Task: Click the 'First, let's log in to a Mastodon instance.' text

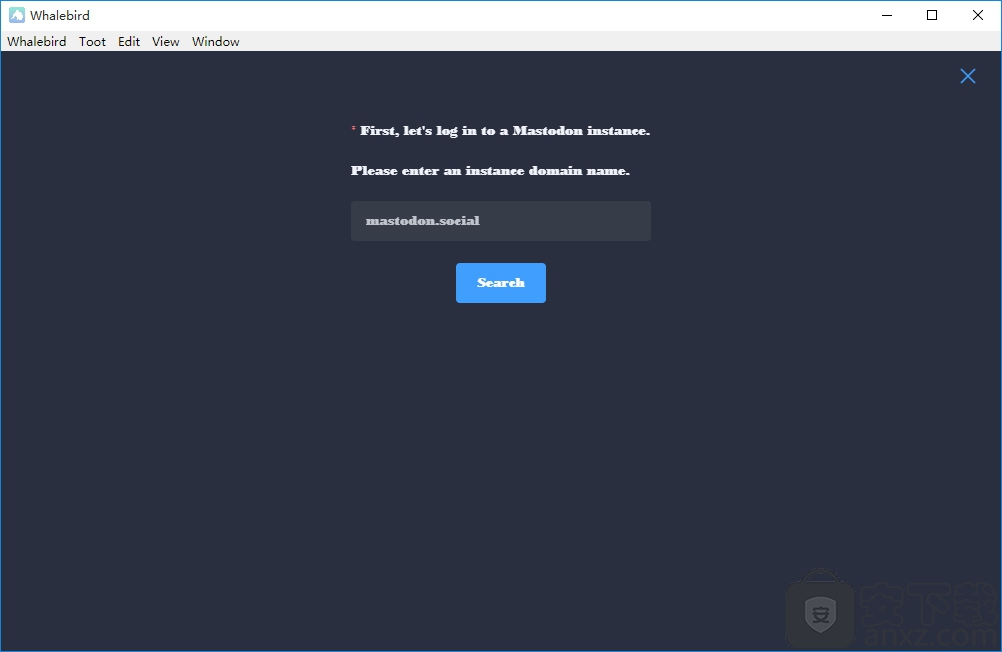Action: (x=505, y=131)
